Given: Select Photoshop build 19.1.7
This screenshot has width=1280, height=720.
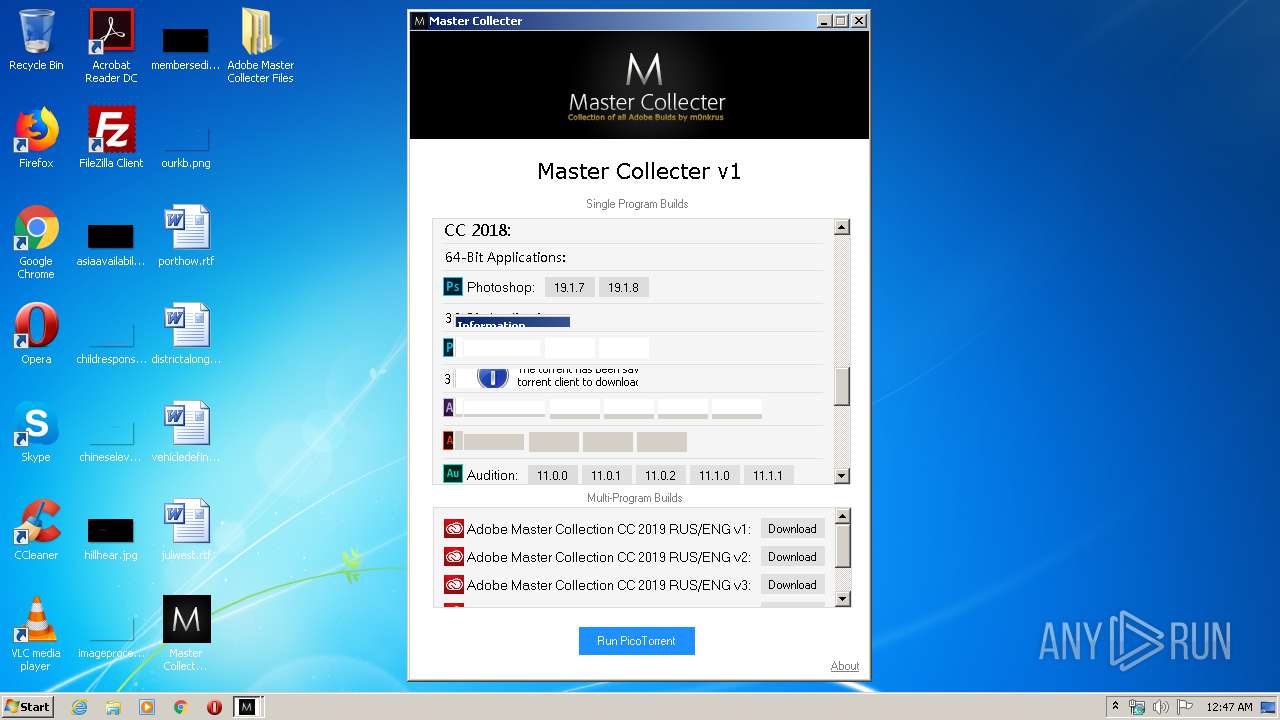Looking at the screenshot, I should [x=569, y=287].
